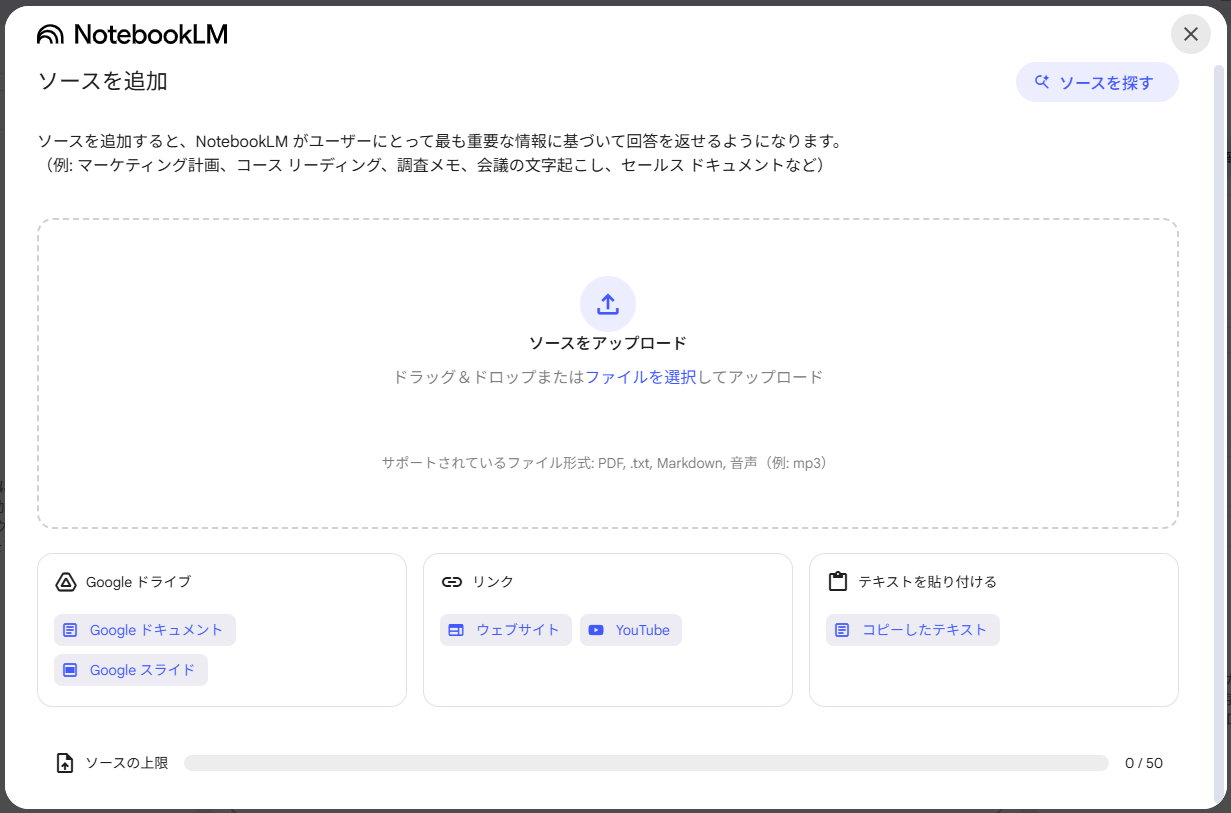Click the ソースの上限 label
Image resolution: width=1231 pixels, height=813 pixels.
127,763
